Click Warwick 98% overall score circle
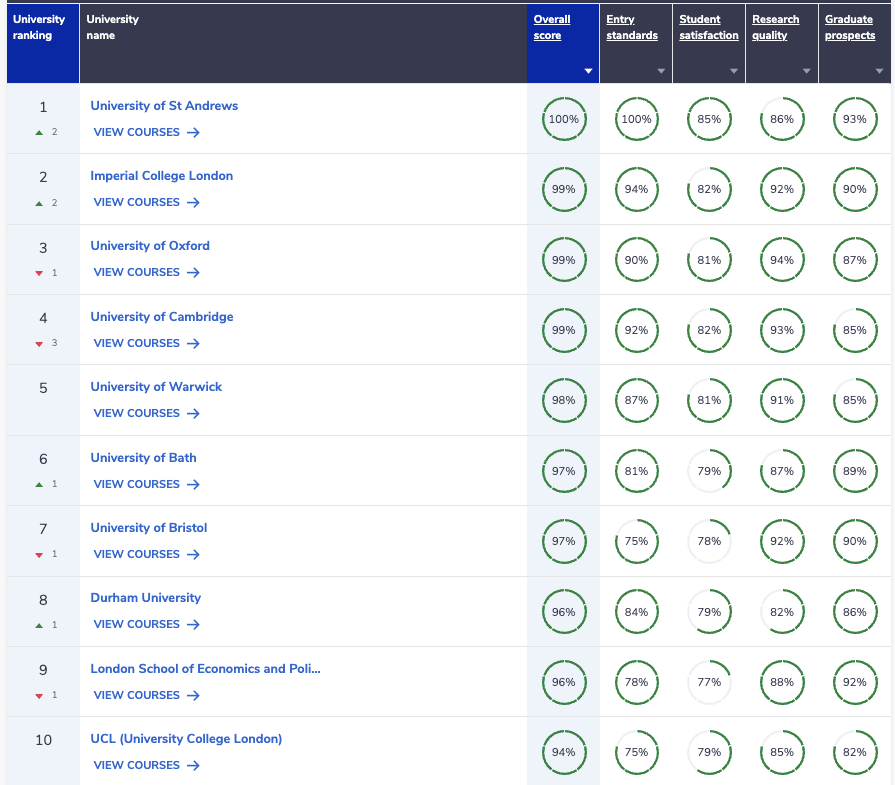 click(564, 401)
